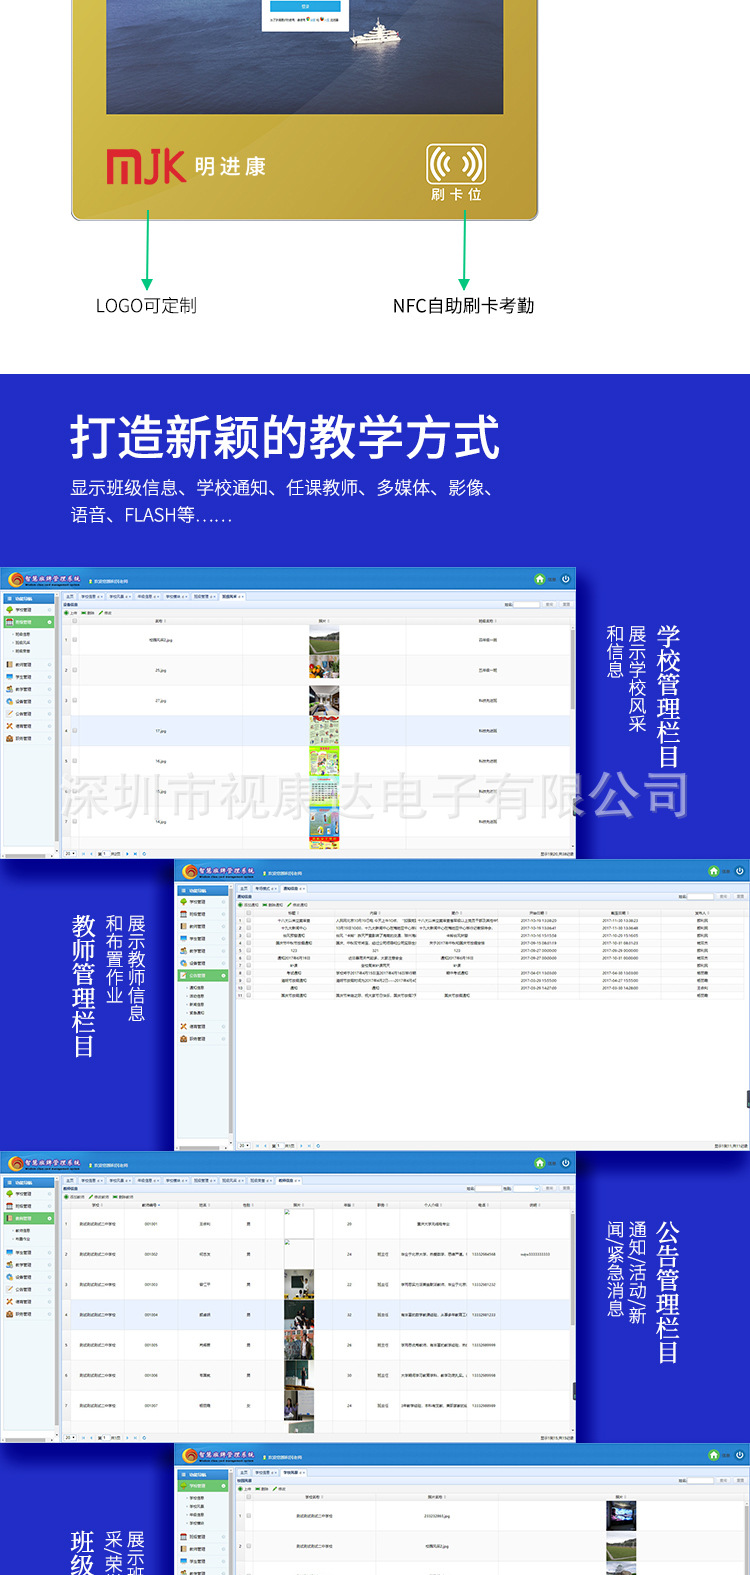This screenshot has height=1575, width=750.
Task: Click the power icon in the teacher list screenshot
Action: (x=565, y=1162)
